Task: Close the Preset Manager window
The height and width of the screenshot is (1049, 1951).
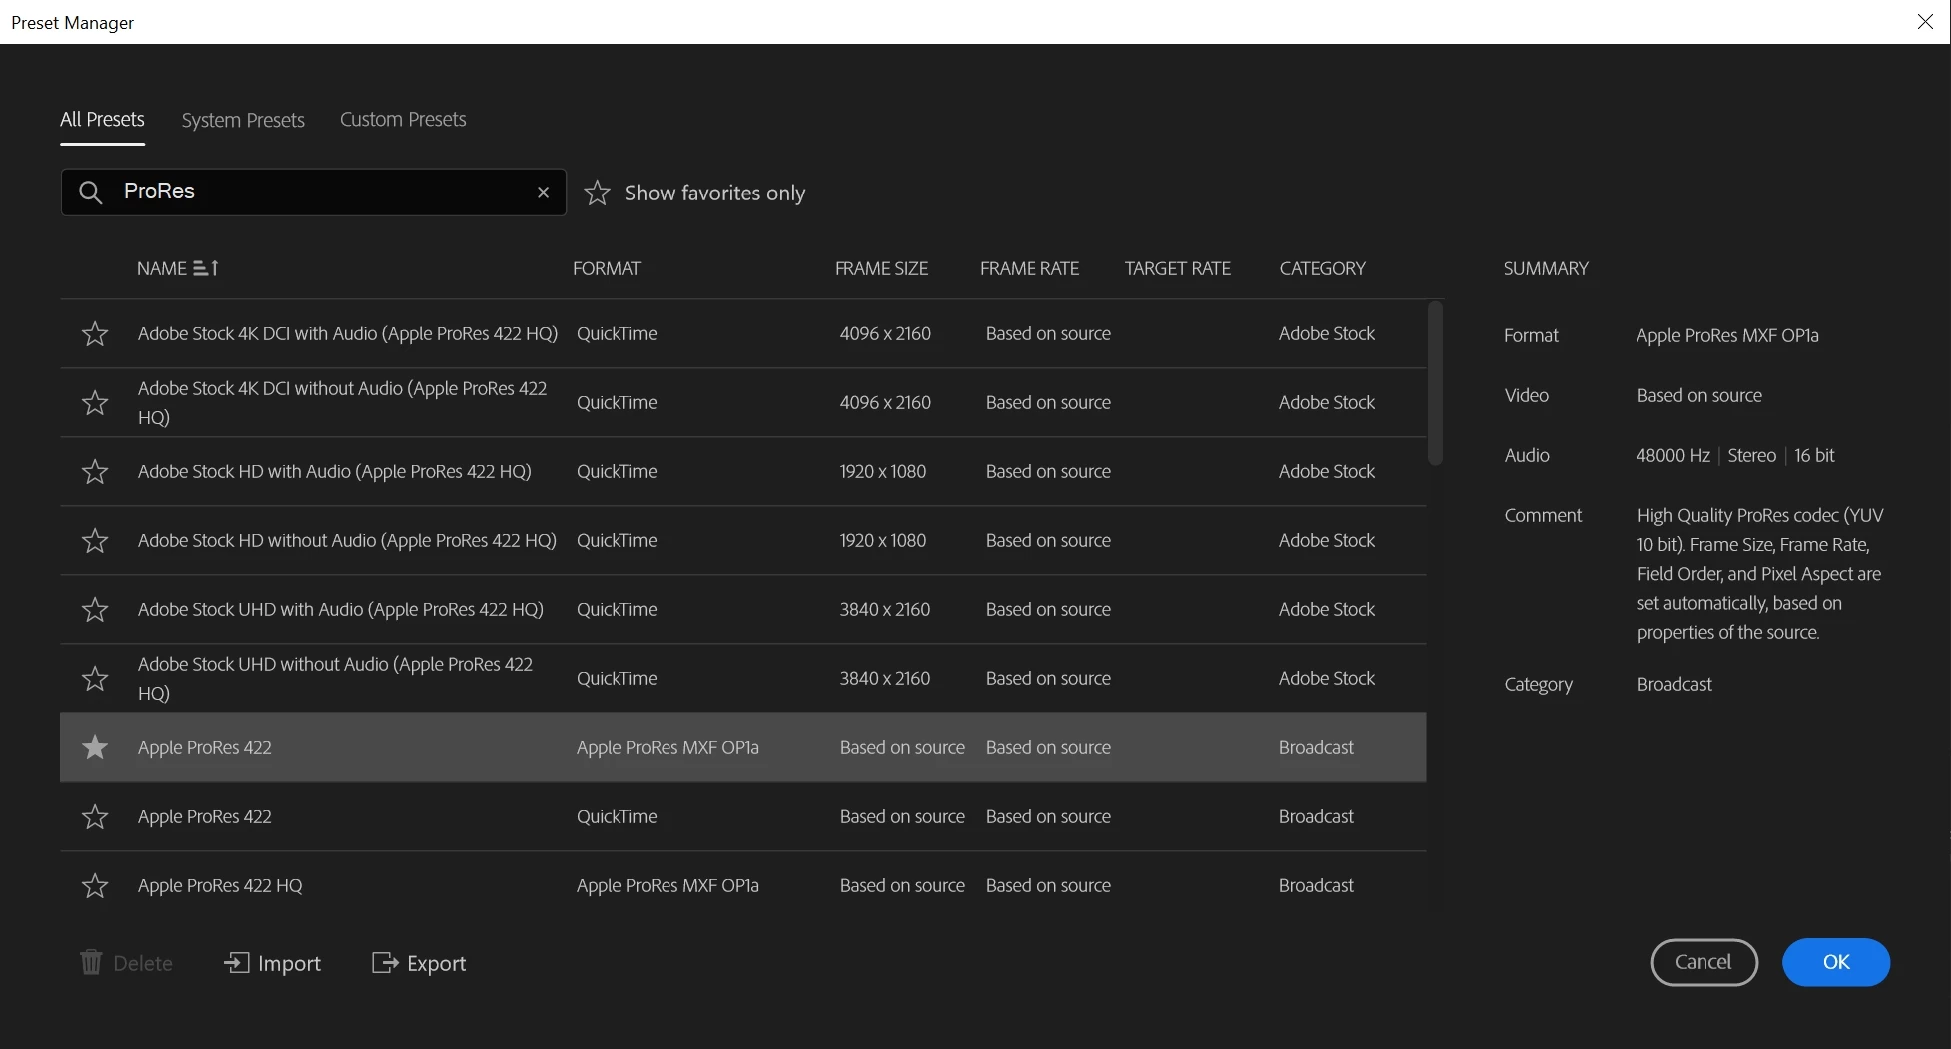Action: 1925,22
